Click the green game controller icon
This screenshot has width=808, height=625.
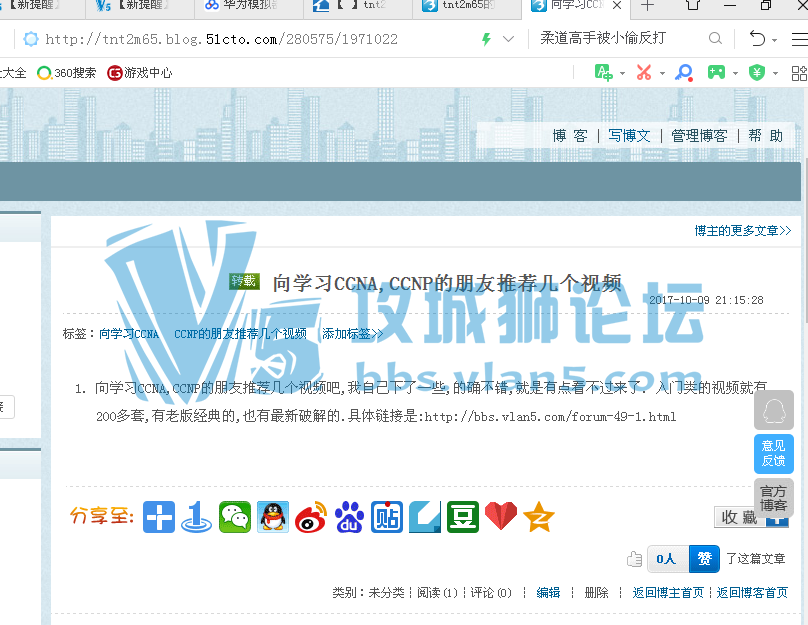click(x=716, y=73)
